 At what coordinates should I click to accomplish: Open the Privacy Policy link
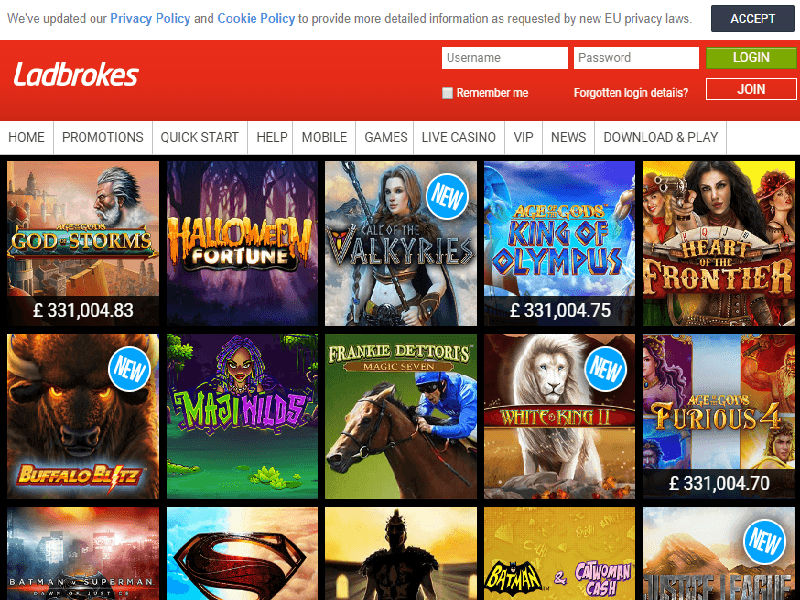150,19
